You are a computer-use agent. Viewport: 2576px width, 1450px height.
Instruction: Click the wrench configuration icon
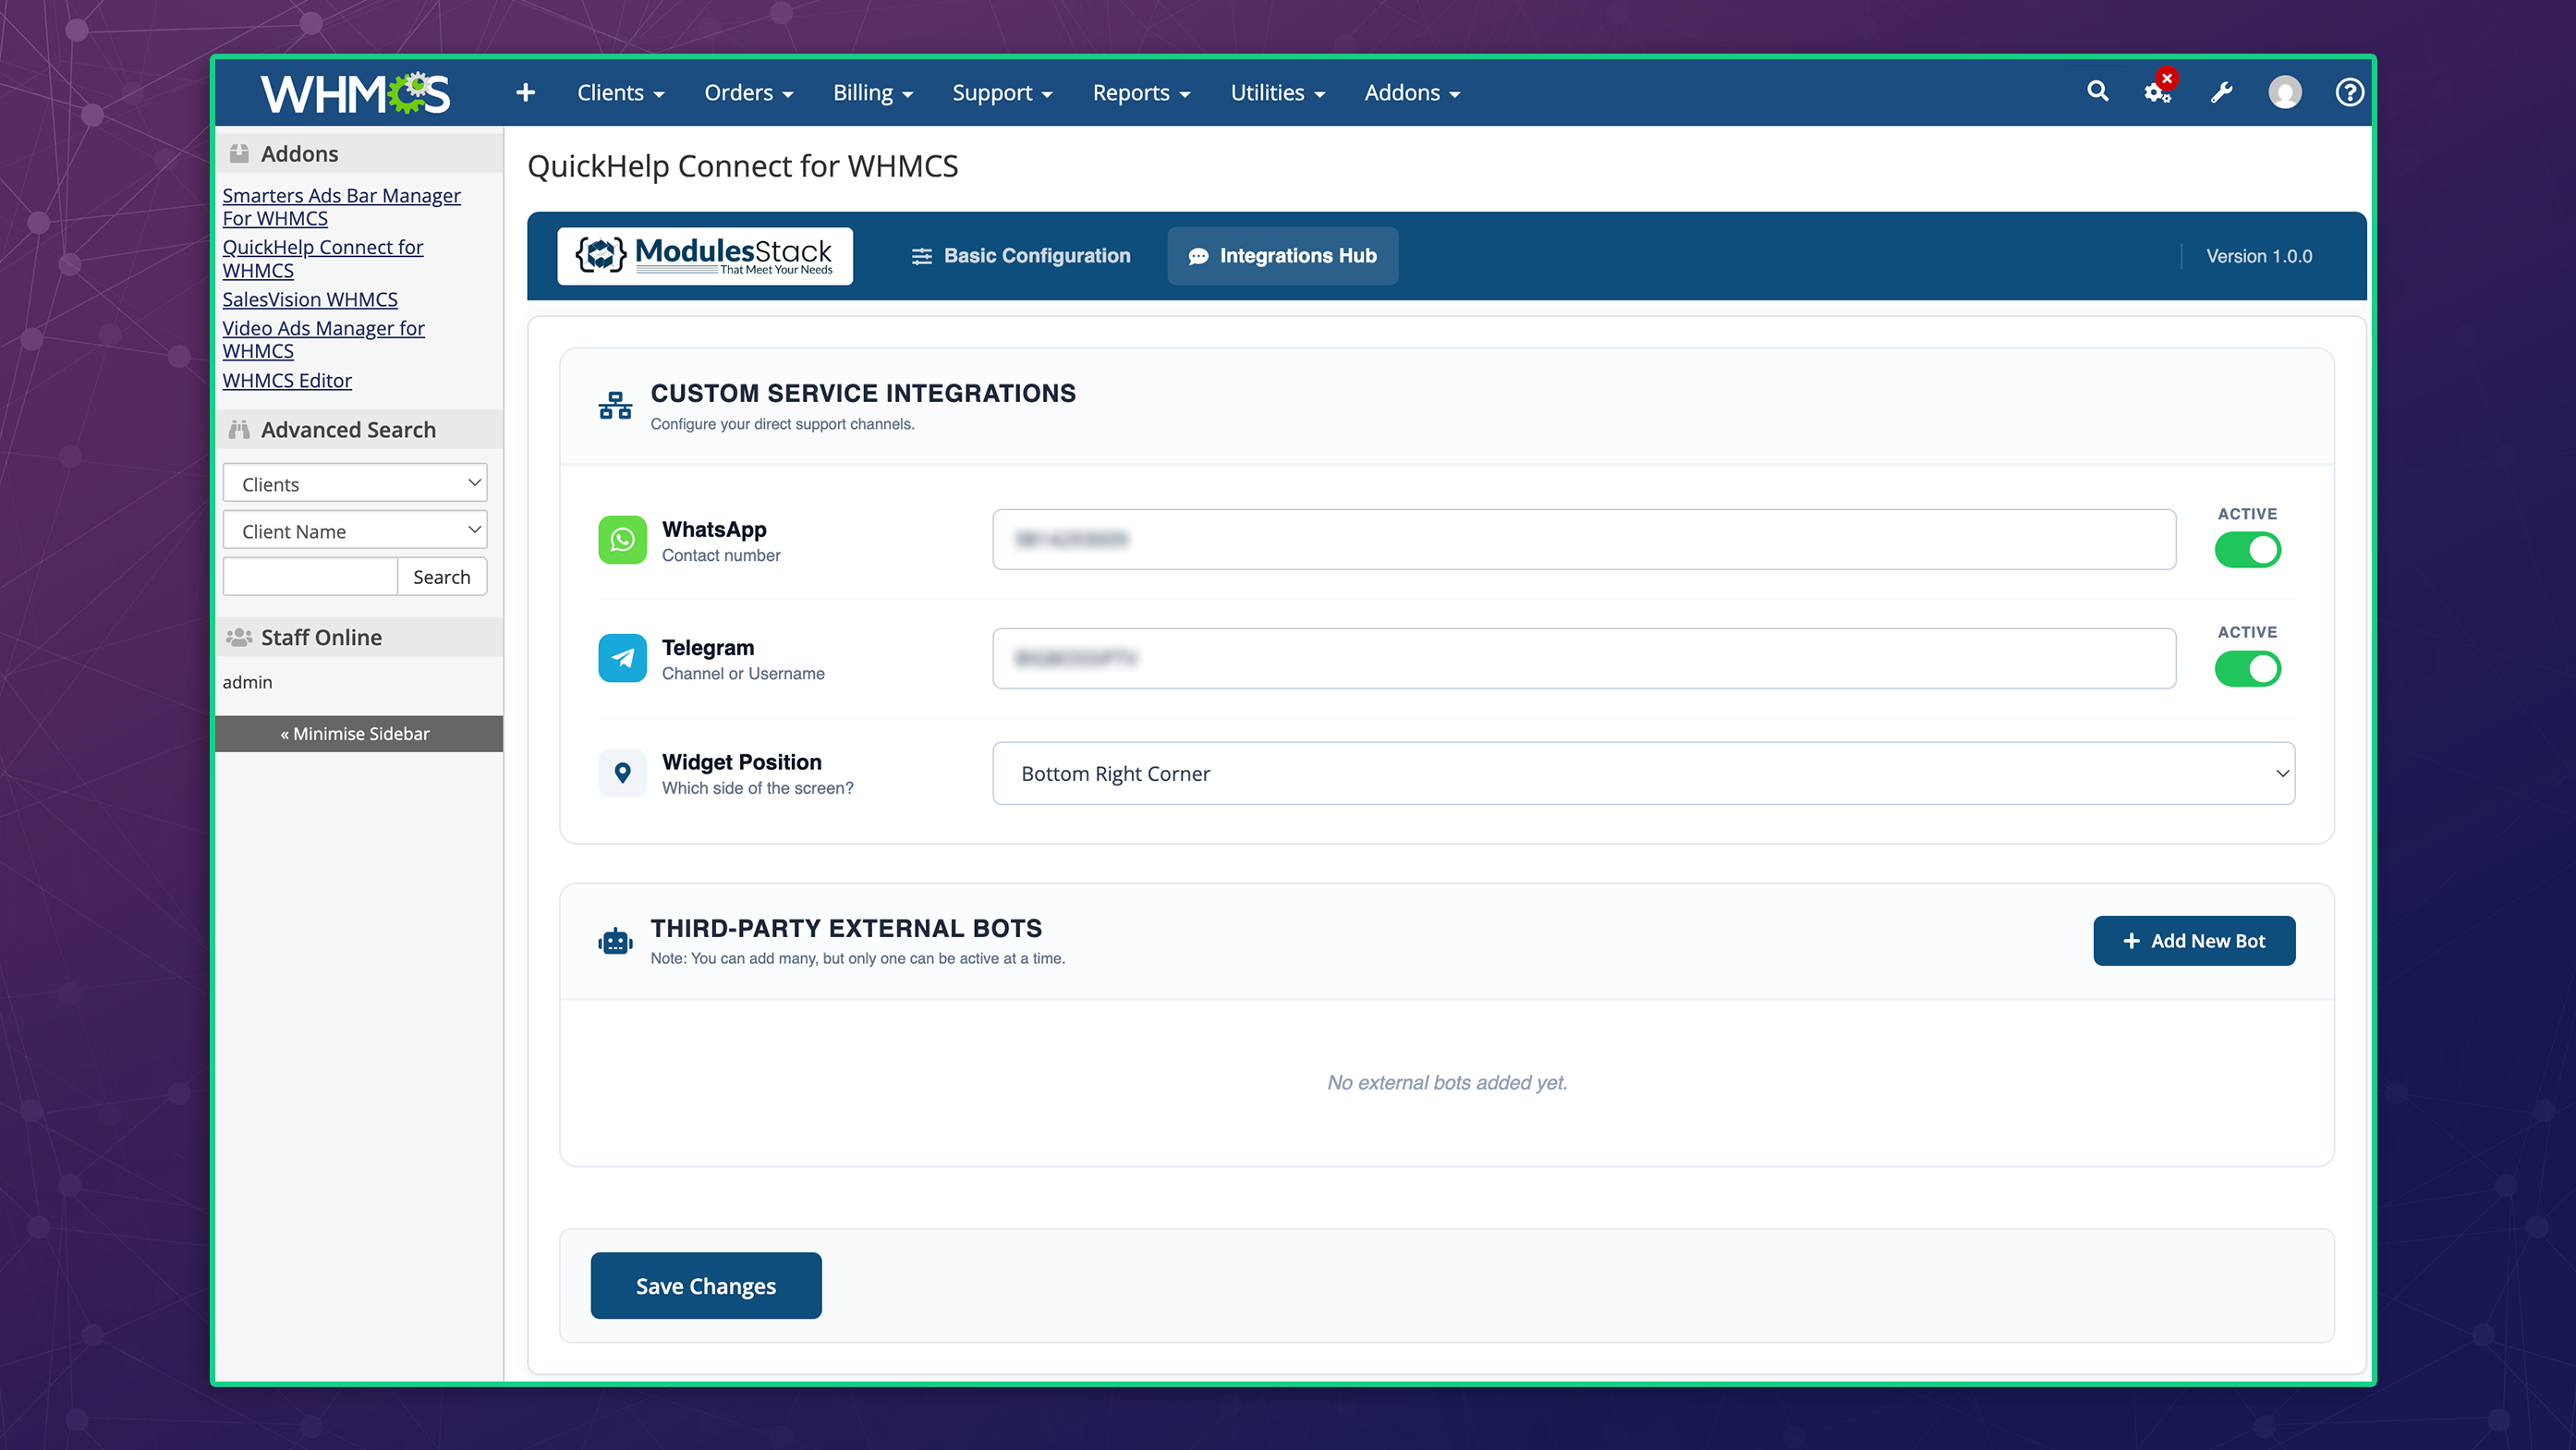(x=2221, y=92)
